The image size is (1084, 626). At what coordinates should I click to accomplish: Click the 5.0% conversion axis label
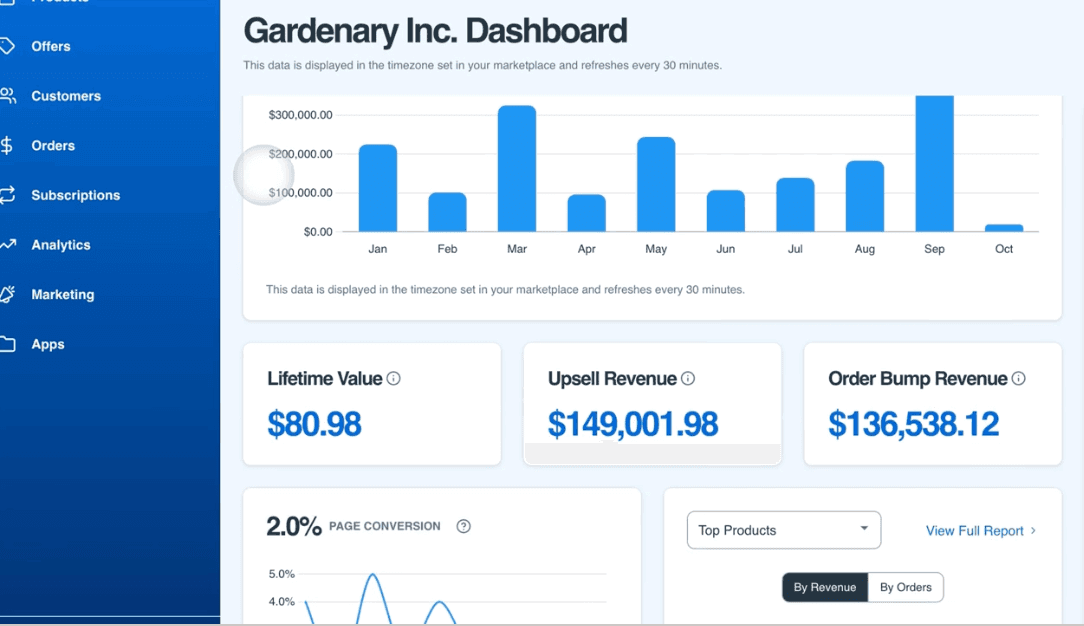tap(281, 574)
